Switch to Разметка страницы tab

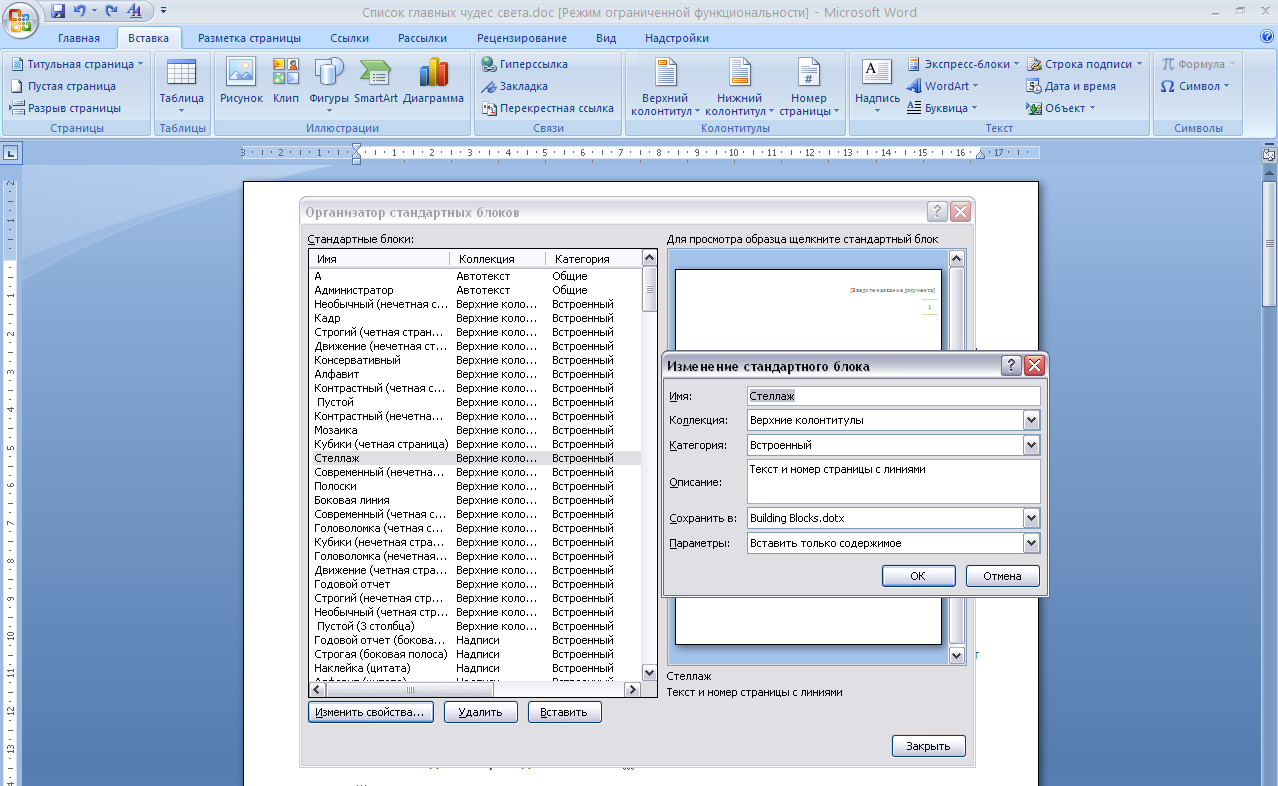tap(249, 38)
